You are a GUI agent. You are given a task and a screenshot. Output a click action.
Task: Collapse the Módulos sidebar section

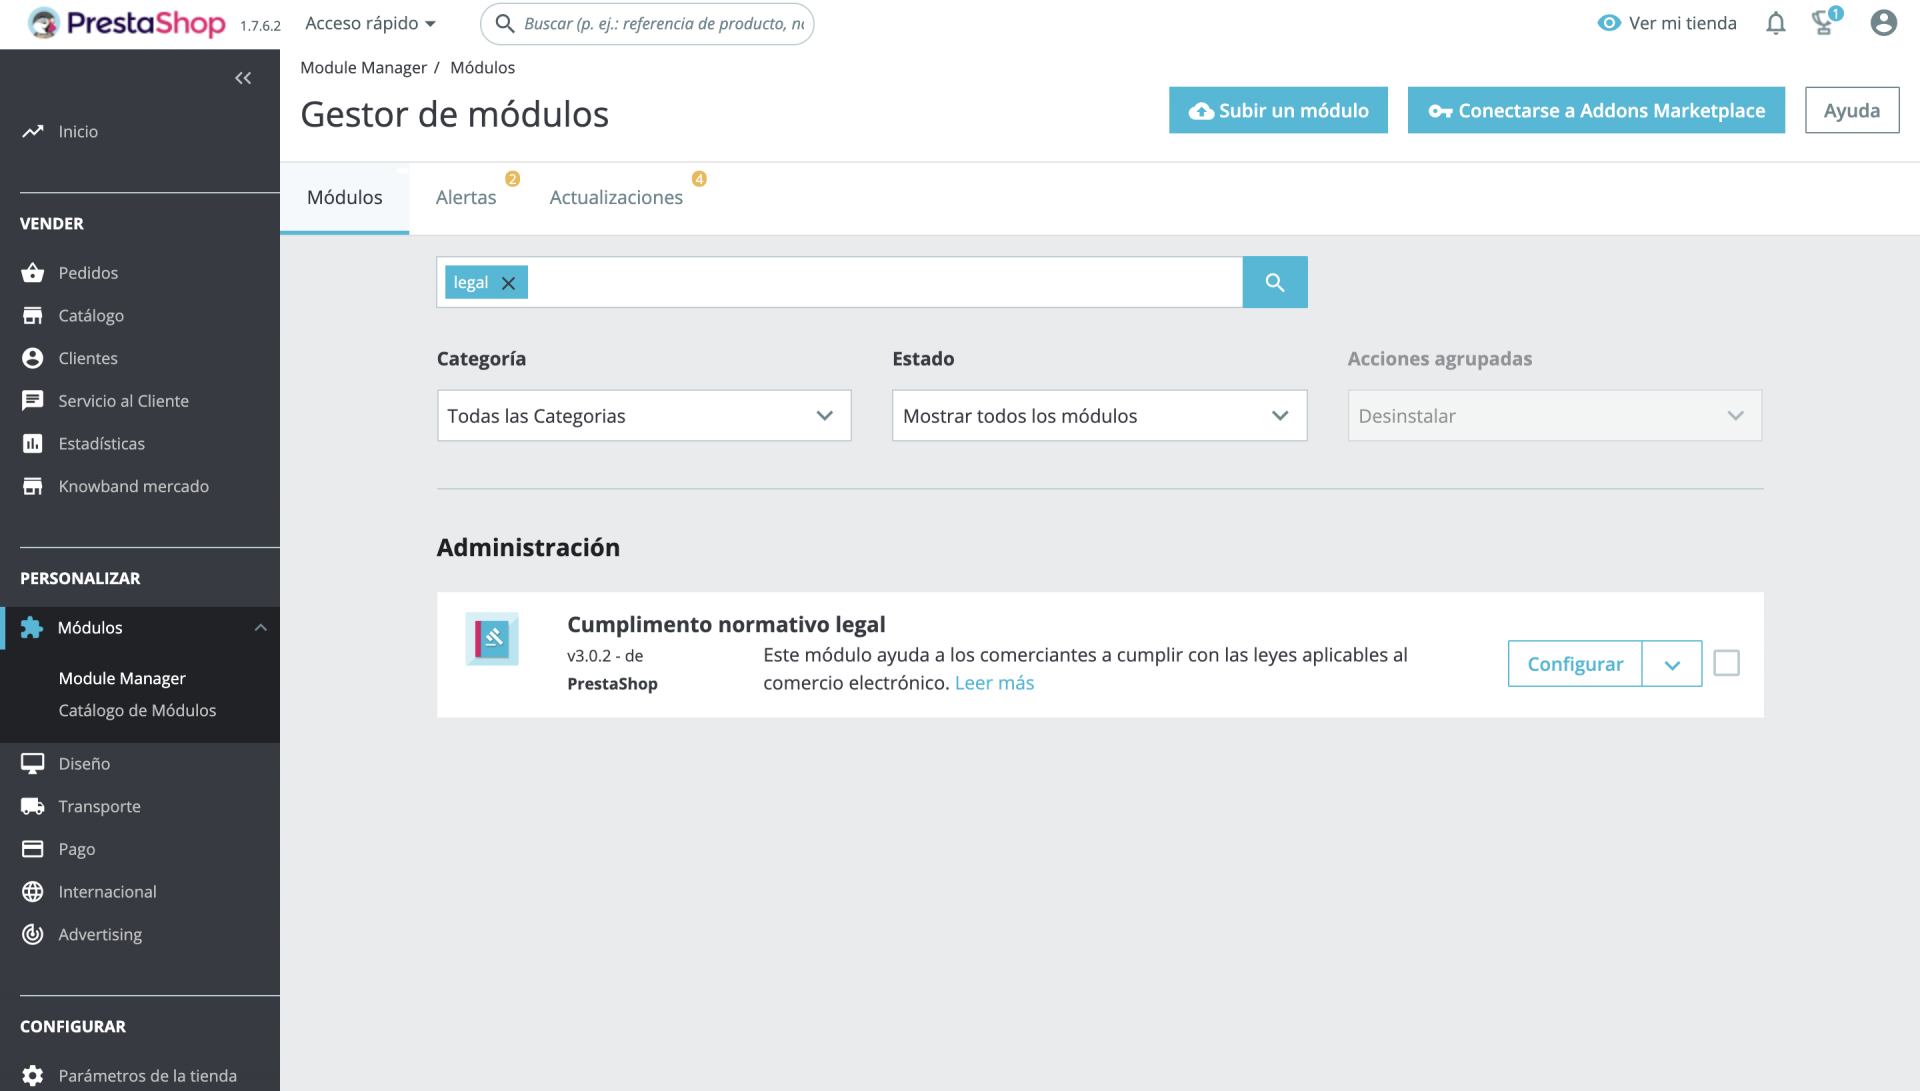click(x=260, y=627)
